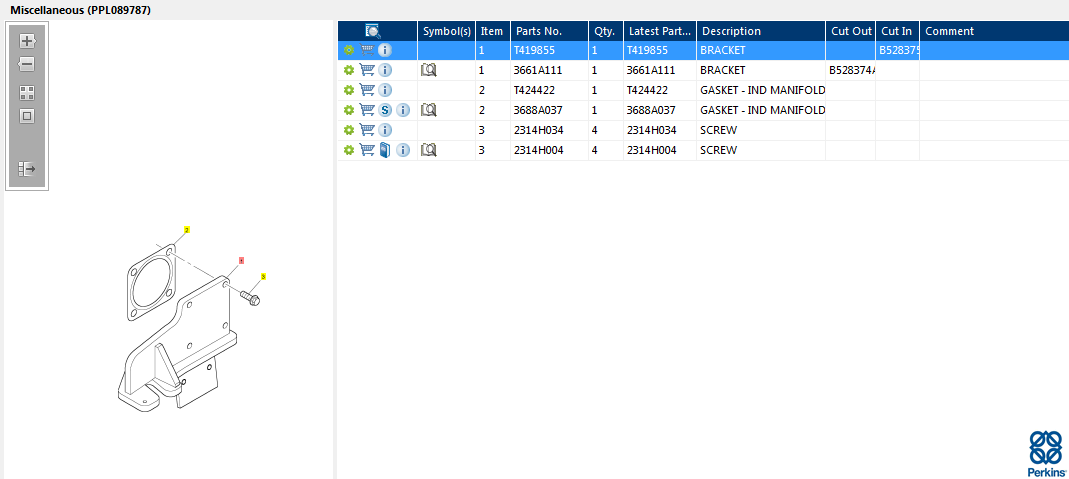Click the Cut Out column header

(851, 31)
